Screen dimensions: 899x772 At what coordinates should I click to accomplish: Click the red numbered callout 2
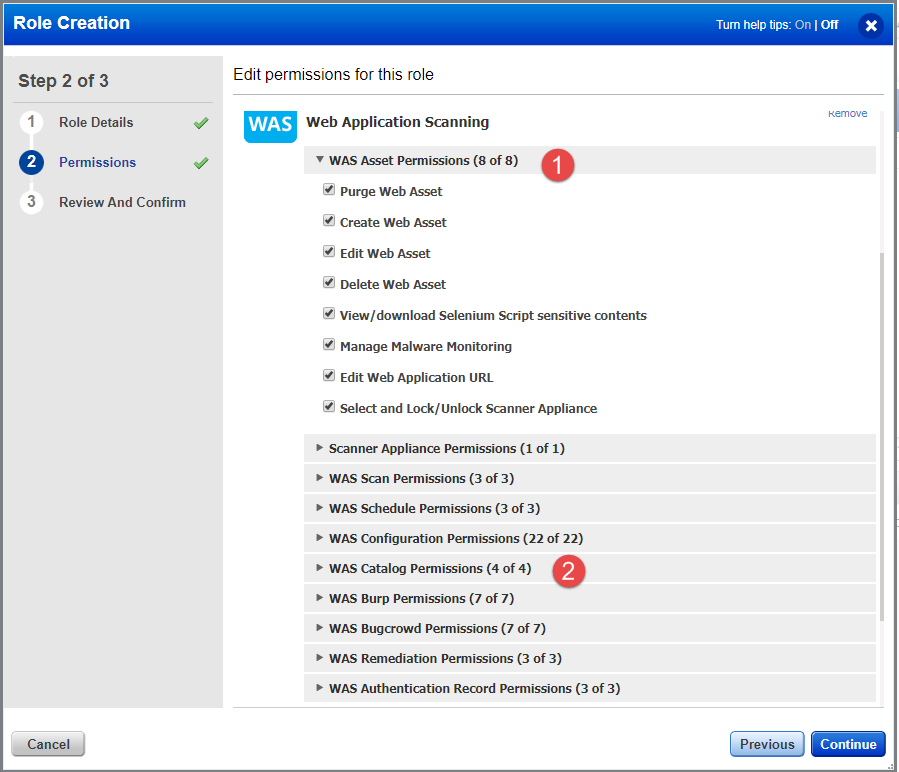[x=568, y=571]
